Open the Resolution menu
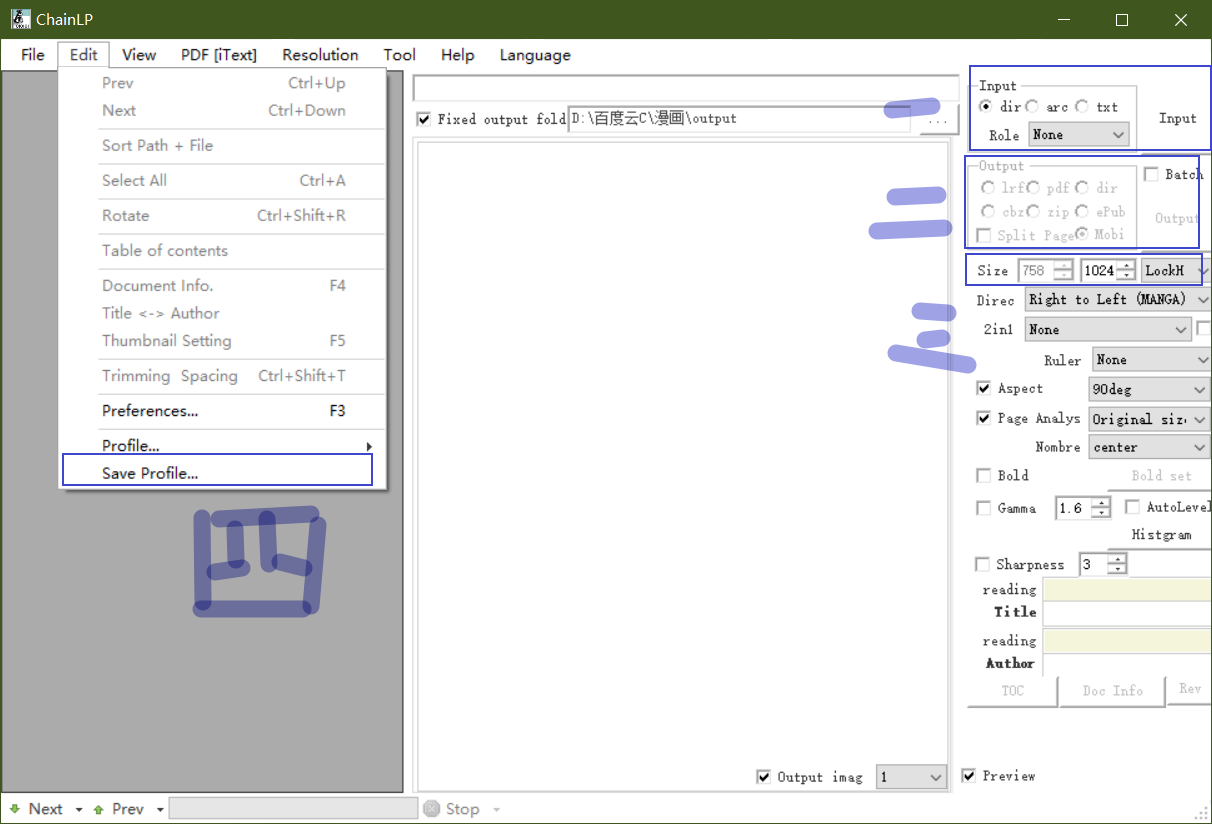The width and height of the screenshot is (1212, 824). coord(320,55)
